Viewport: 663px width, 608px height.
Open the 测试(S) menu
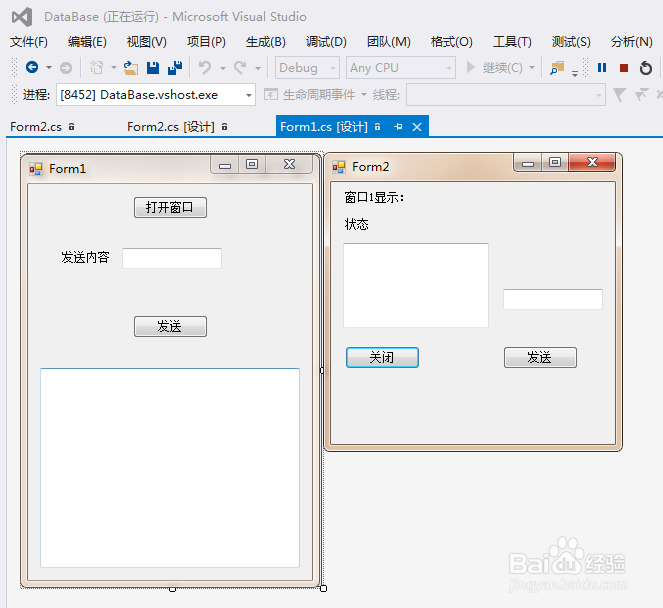(x=571, y=42)
